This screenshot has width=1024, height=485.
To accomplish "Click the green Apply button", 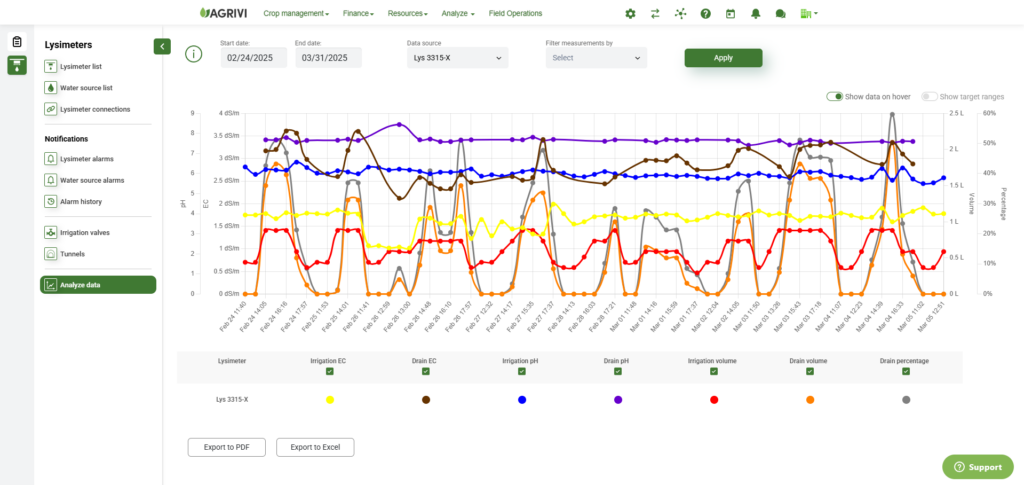I will pos(723,57).
